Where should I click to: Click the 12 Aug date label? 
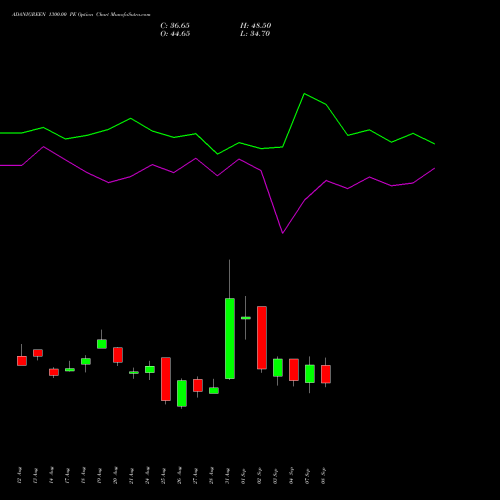pyautogui.click(x=19, y=475)
